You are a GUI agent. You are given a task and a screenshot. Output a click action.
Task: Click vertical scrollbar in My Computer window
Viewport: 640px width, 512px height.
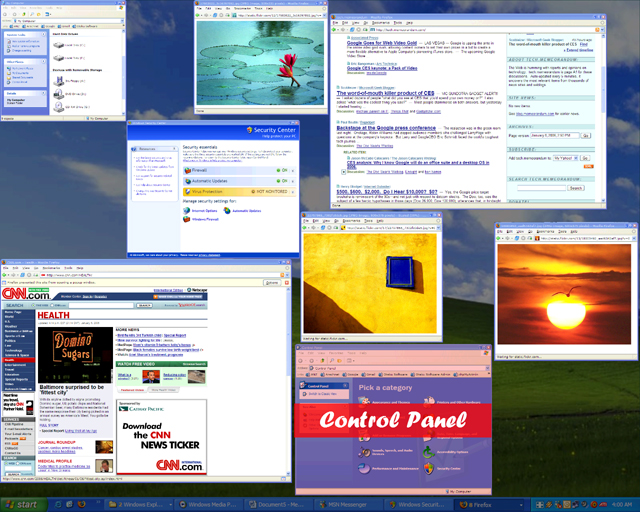pos(123,71)
